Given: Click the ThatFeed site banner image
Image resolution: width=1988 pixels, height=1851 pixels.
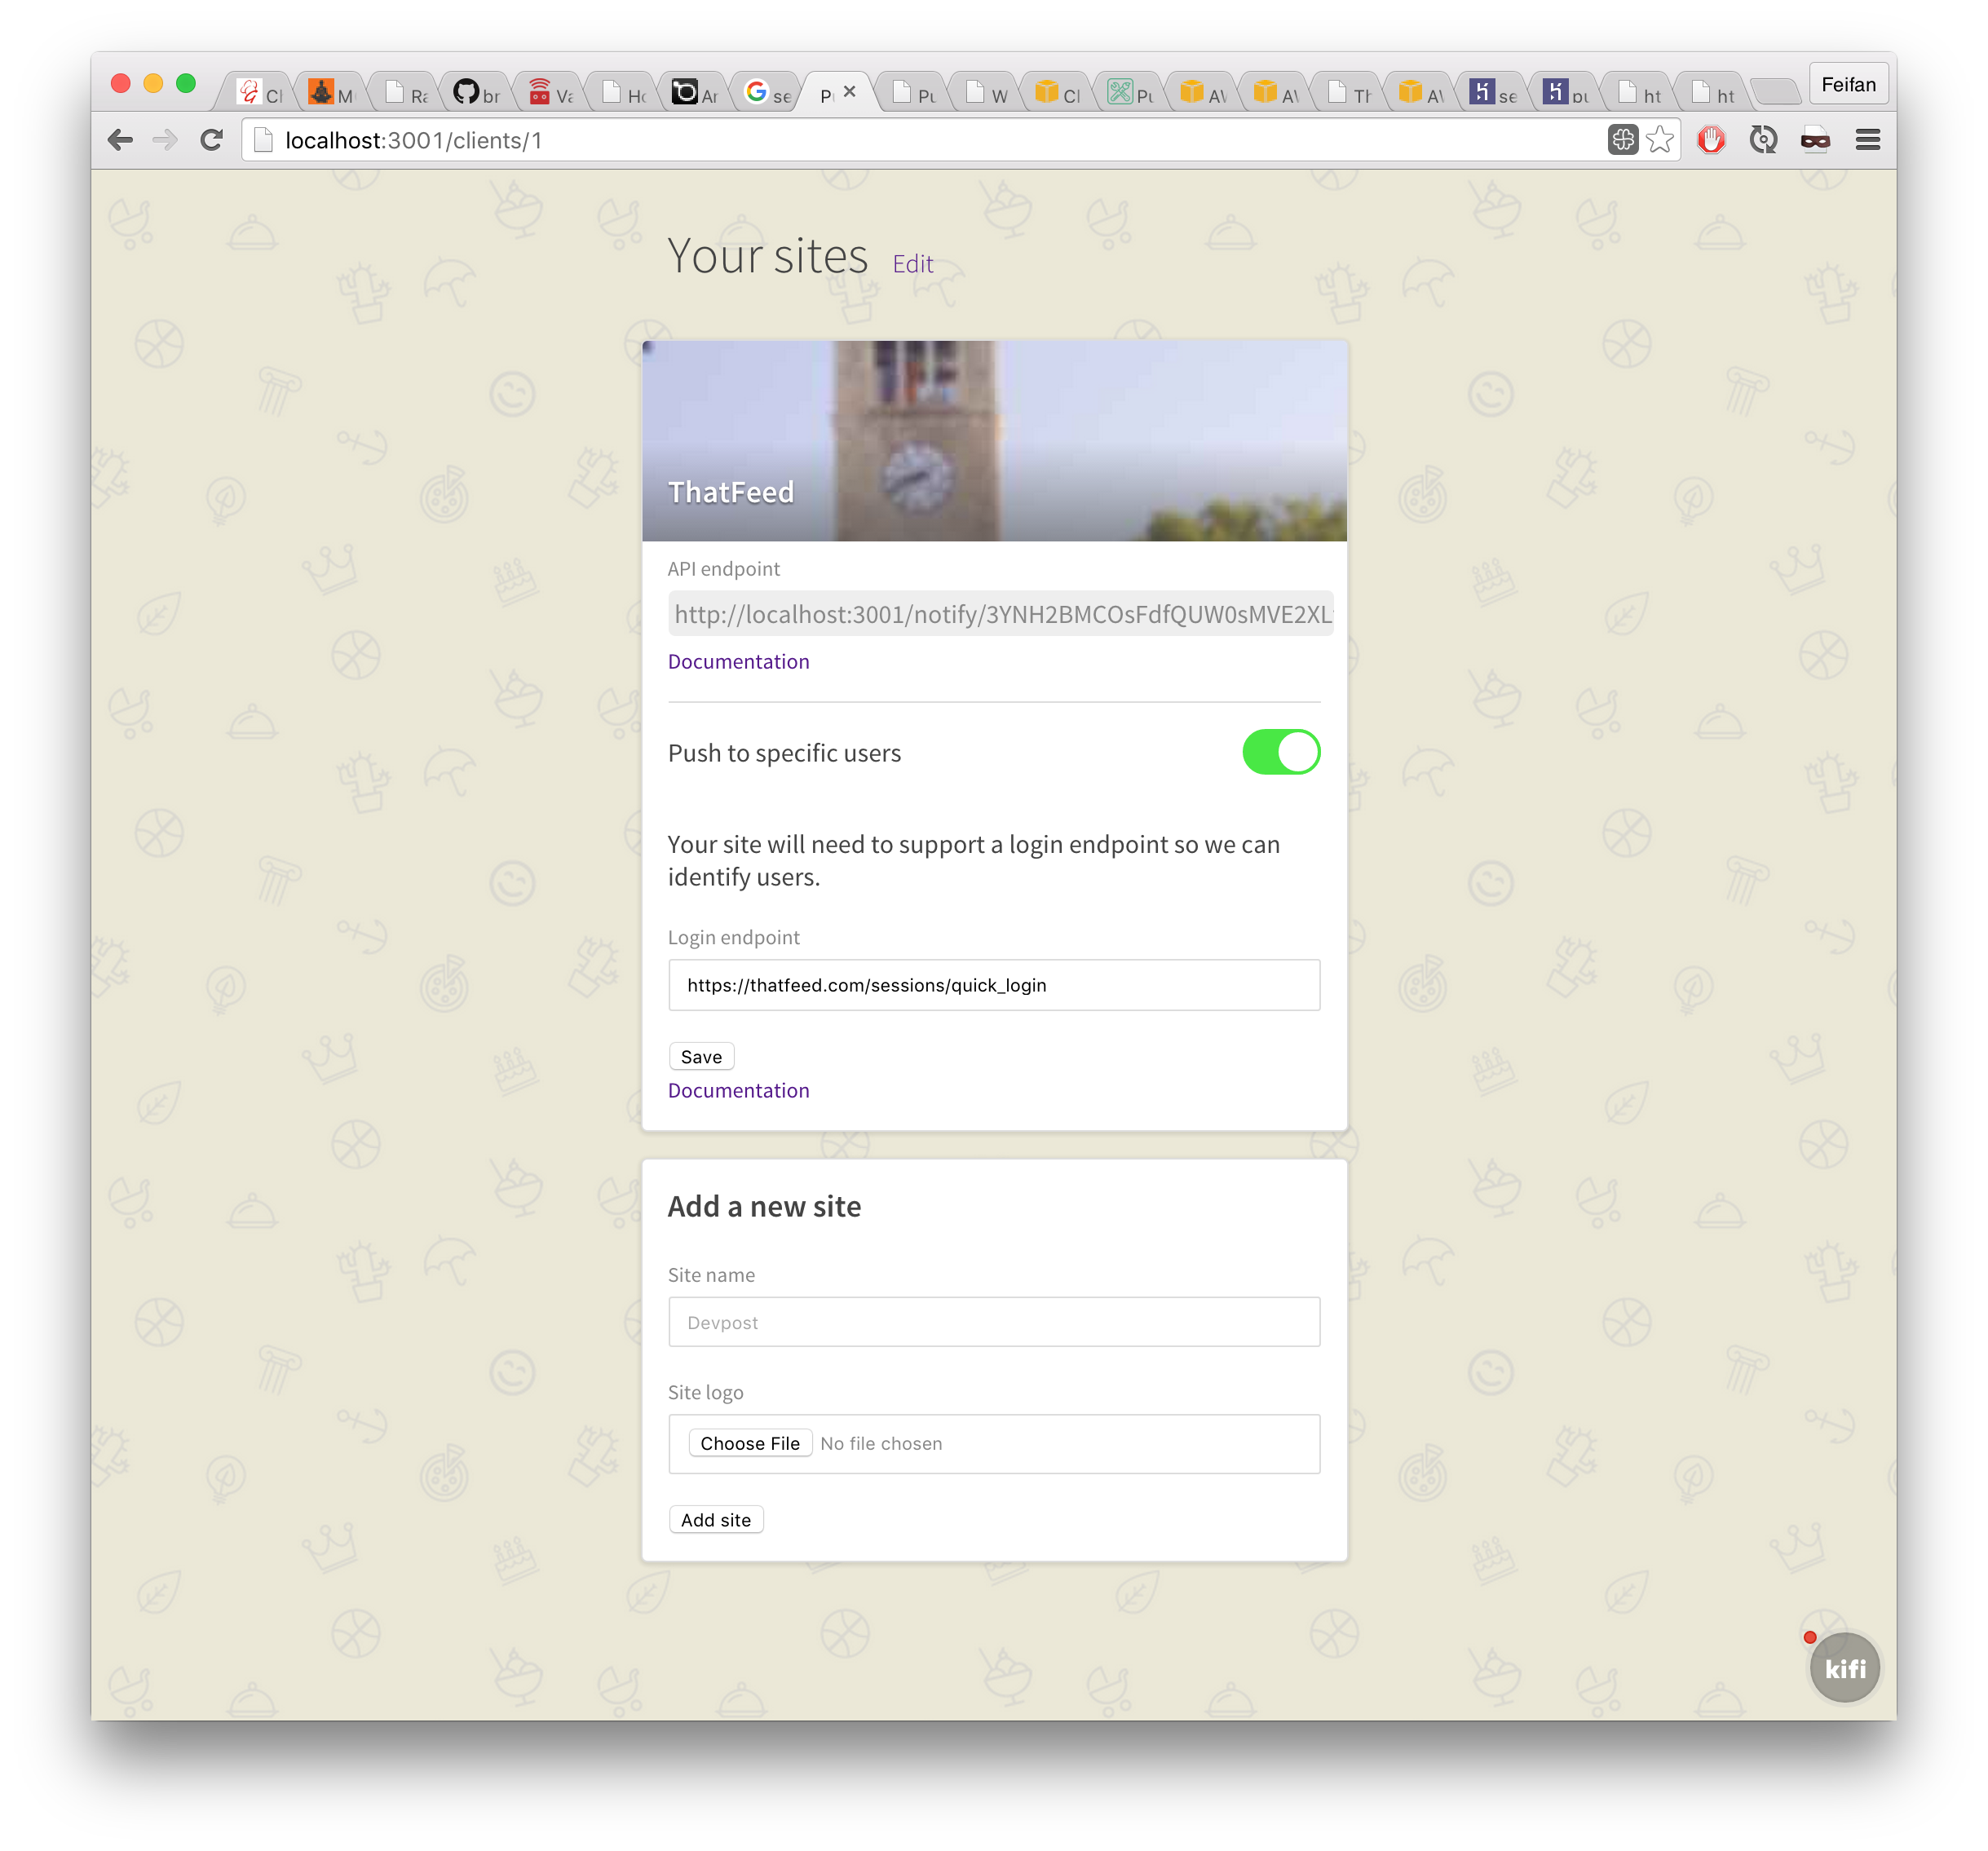Looking at the screenshot, I should (x=993, y=441).
